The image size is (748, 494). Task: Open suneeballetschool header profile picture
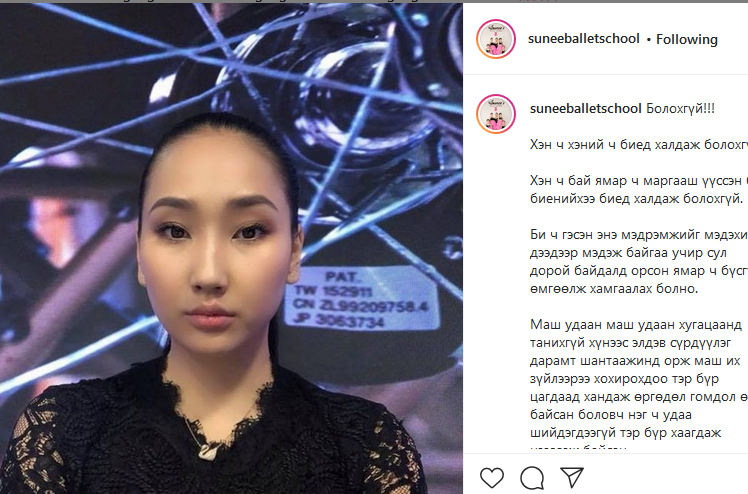pos(496,39)
